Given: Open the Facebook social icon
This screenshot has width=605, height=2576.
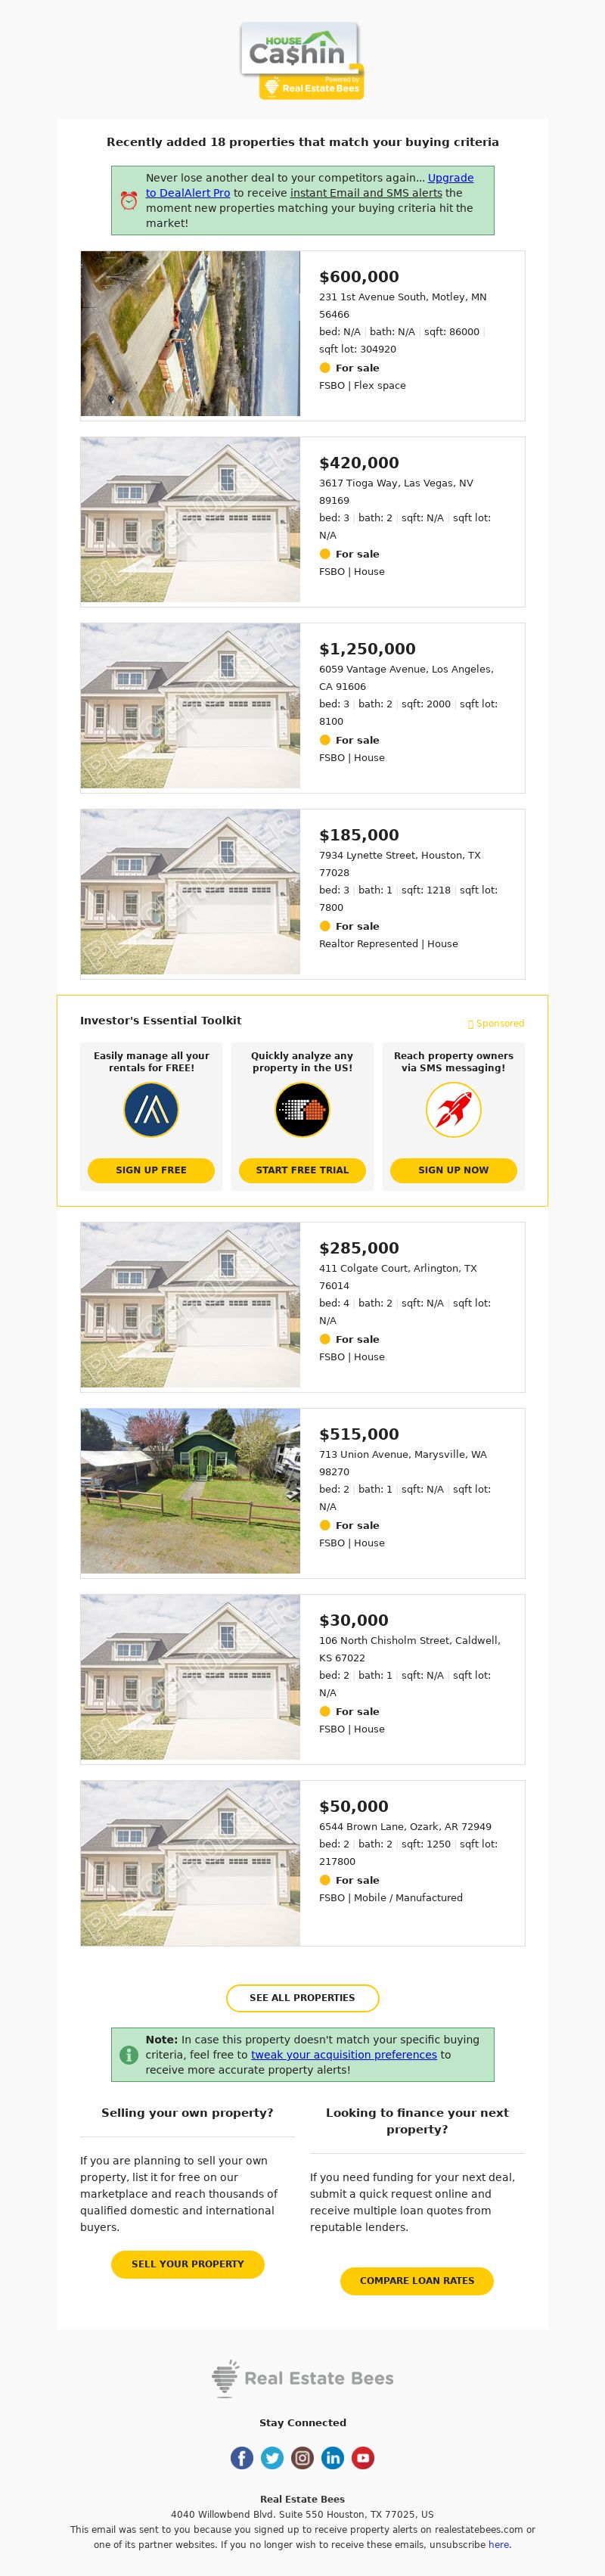Looking at the screenshot, I should [x=242, y=2457].
